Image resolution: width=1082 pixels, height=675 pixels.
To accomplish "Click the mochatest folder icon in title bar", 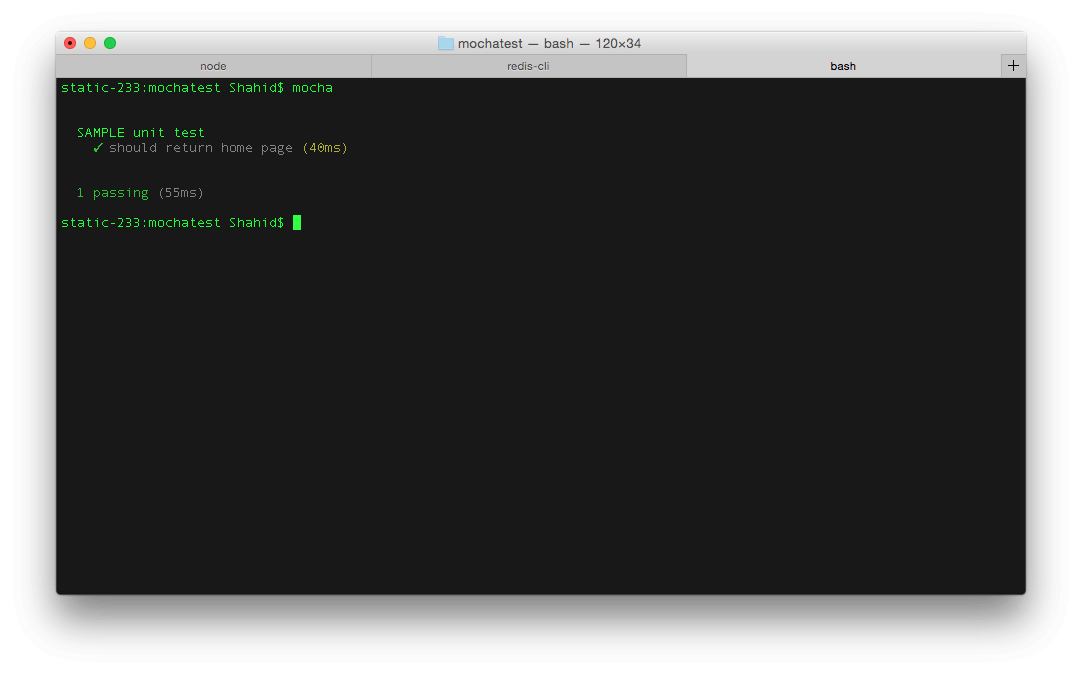I will pos(446,43).
